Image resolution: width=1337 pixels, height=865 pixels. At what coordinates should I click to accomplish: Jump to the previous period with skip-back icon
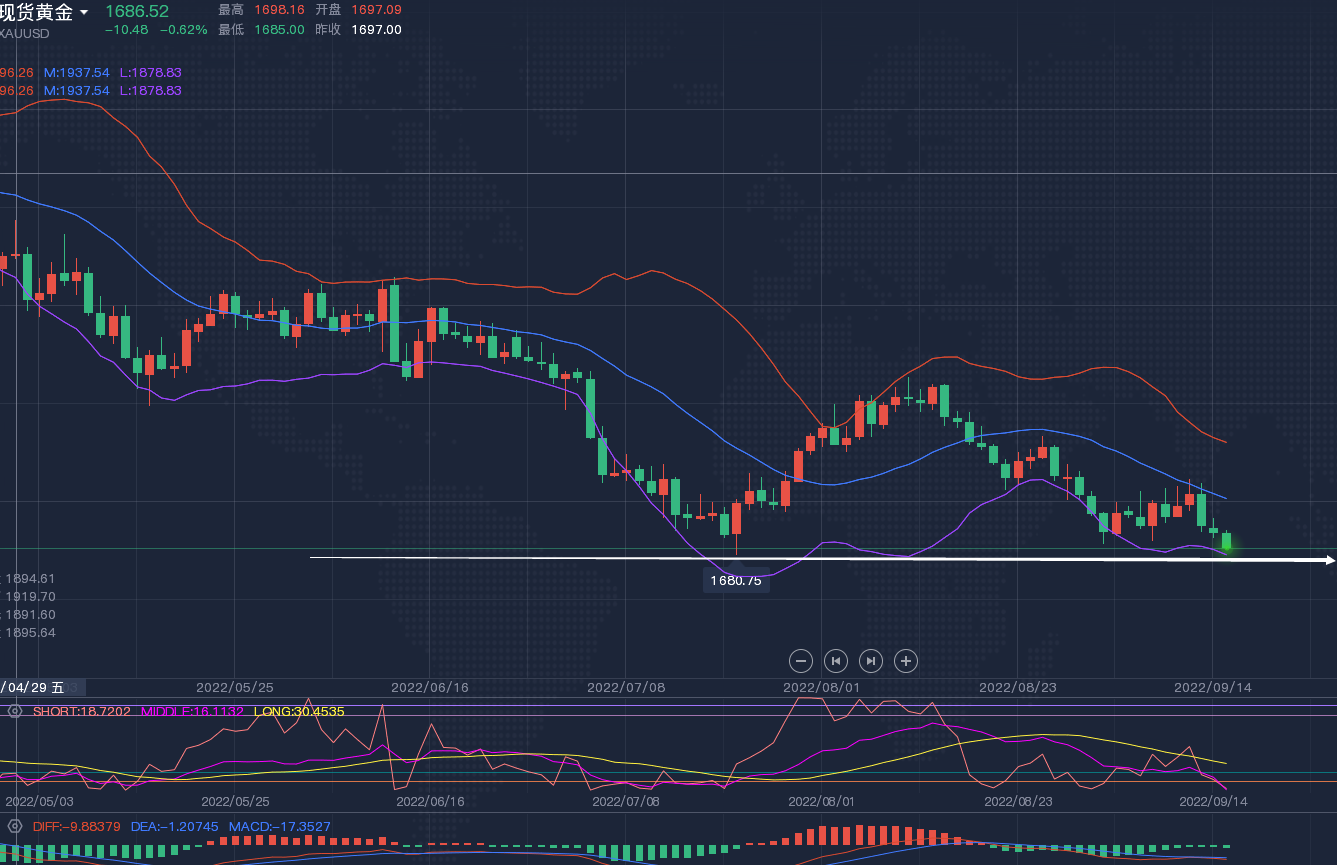(835, 660)
